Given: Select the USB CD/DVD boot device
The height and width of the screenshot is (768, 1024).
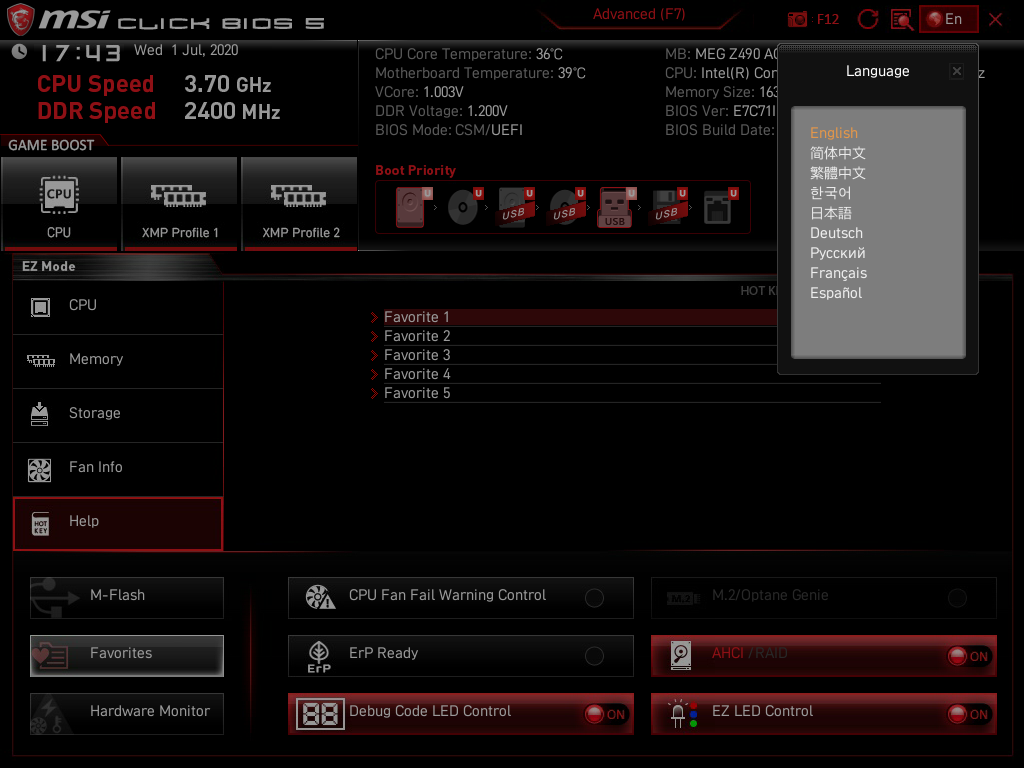Looking at the screenshot, I should coord(566,207).
